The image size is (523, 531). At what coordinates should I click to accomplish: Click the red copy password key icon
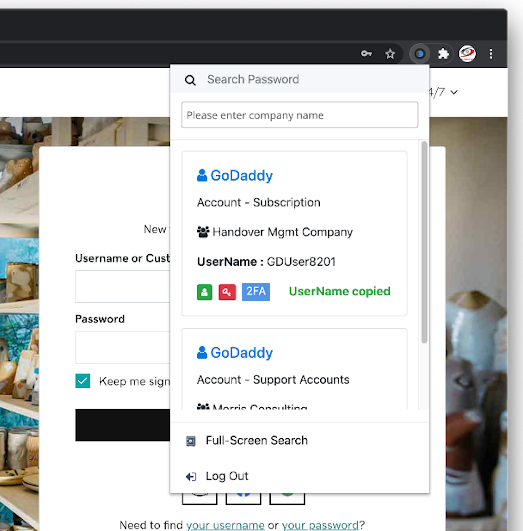(x=227, y=292)
